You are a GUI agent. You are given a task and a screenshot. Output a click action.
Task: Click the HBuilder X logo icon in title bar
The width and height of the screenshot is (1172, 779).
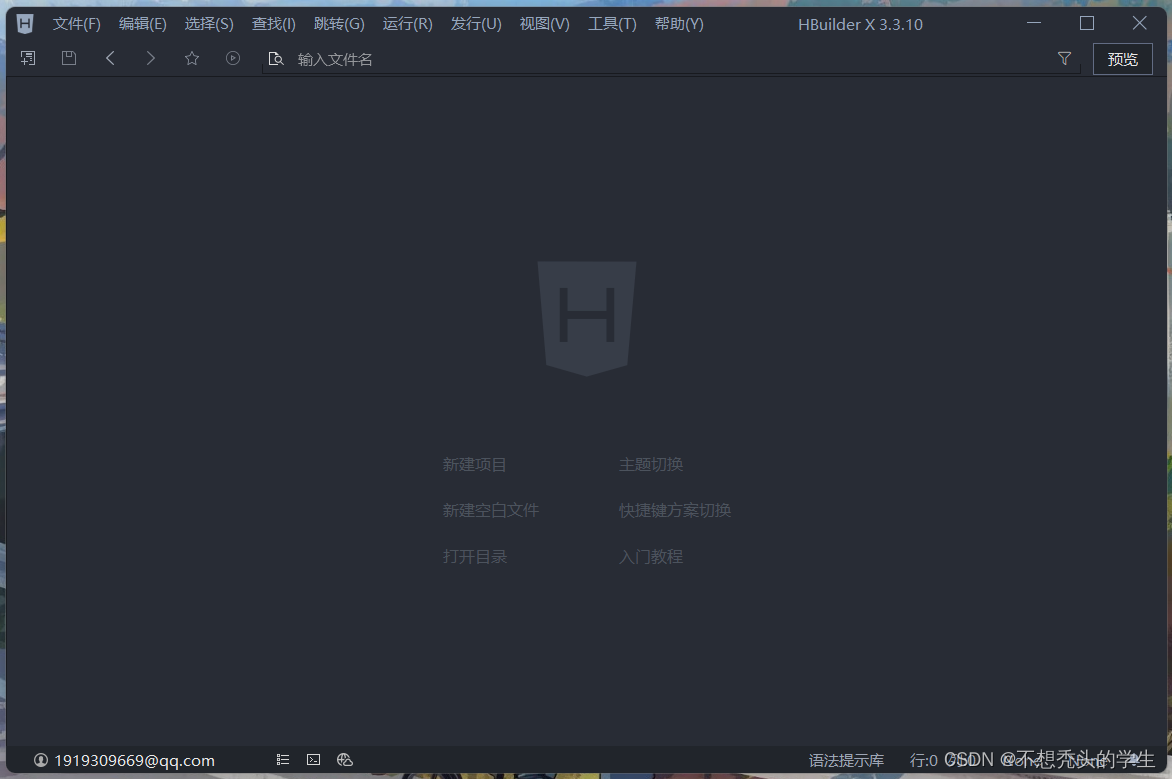coord(25,24)
